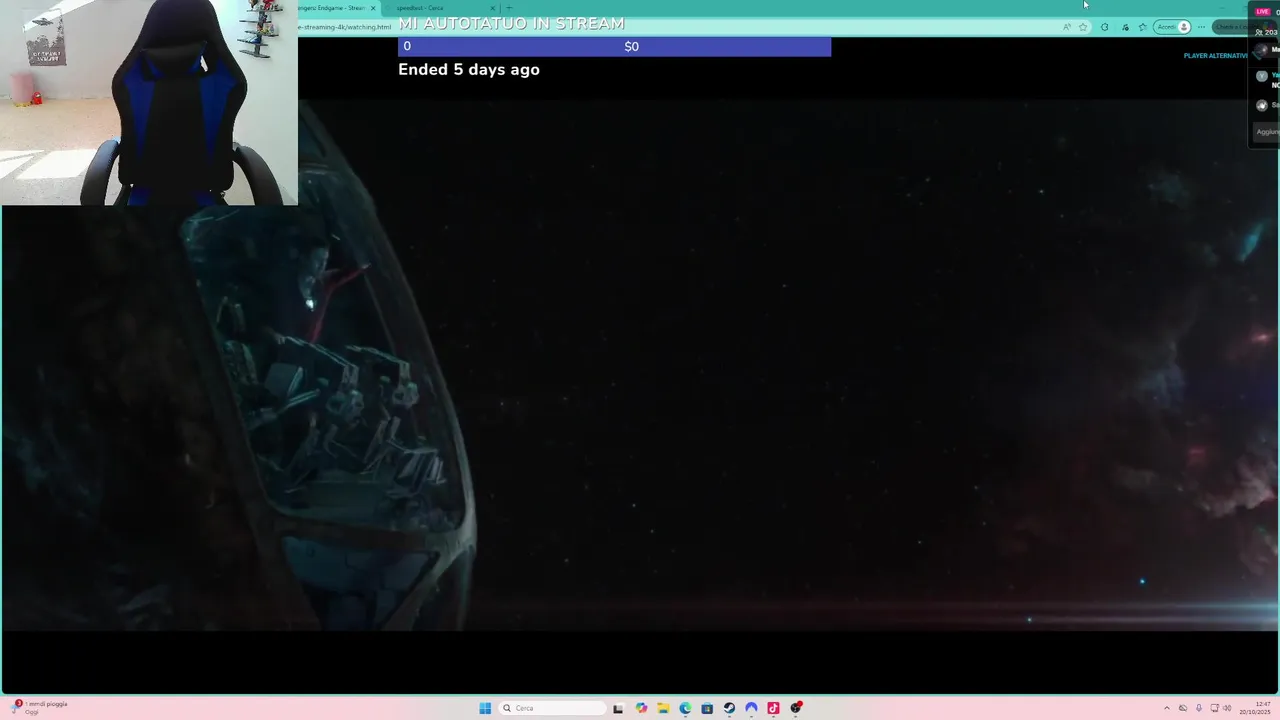Open TikTok app in taskbar
1280x720 pixels.
coord(773,708)
